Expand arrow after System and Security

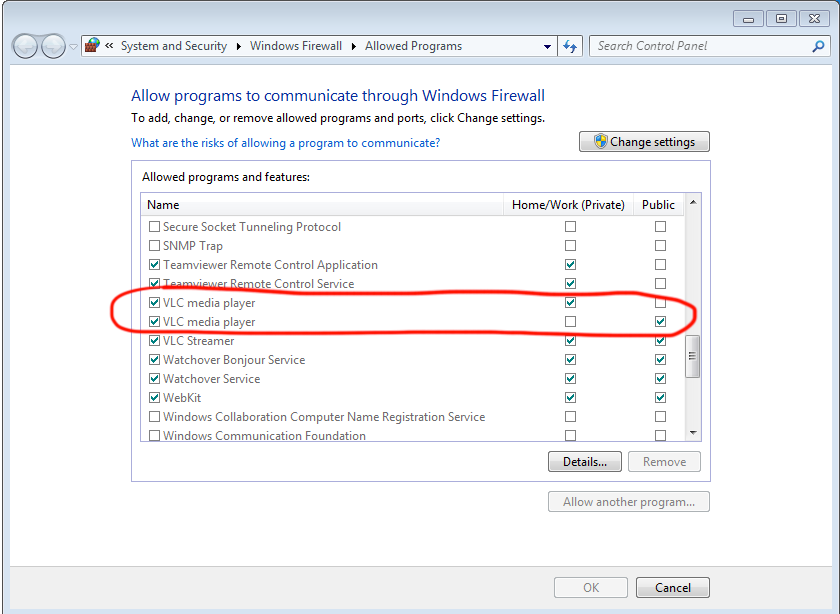[238, 46]
